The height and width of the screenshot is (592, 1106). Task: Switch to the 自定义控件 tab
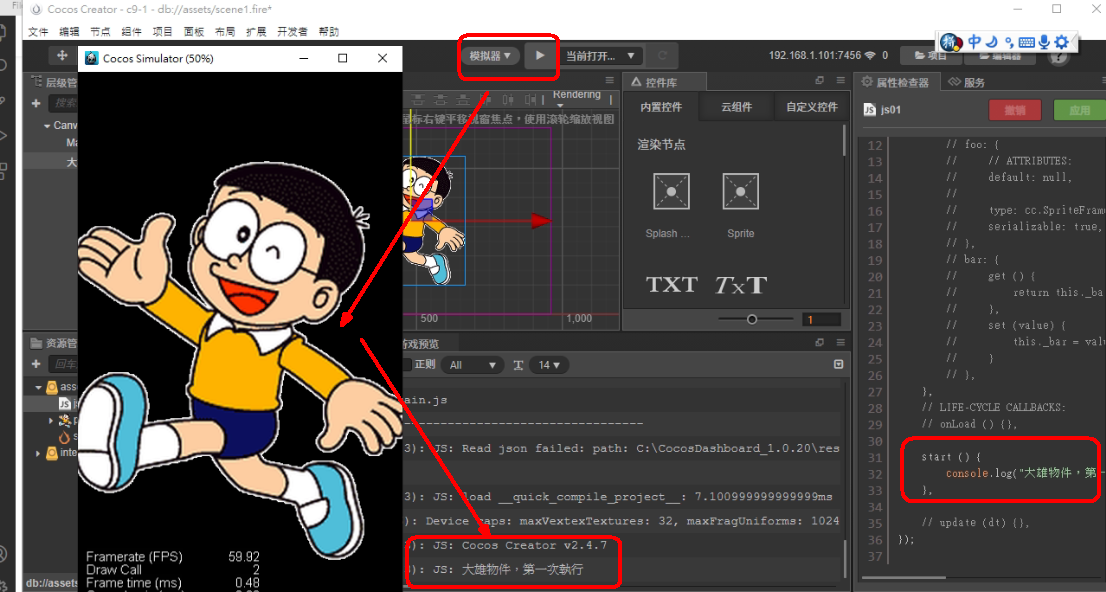coord(812,107)
